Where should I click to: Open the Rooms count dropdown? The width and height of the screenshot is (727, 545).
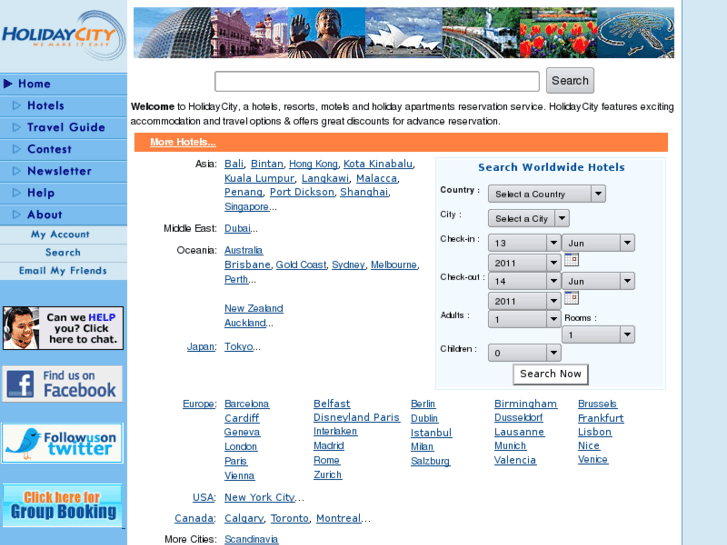pyautogui.click(x=598, y=335)
